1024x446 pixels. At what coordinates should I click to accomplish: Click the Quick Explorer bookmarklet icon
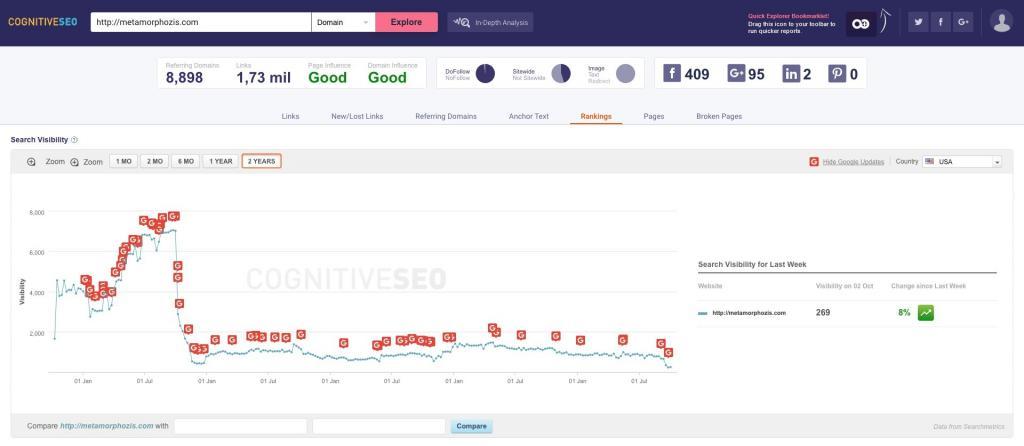[861, 24]
